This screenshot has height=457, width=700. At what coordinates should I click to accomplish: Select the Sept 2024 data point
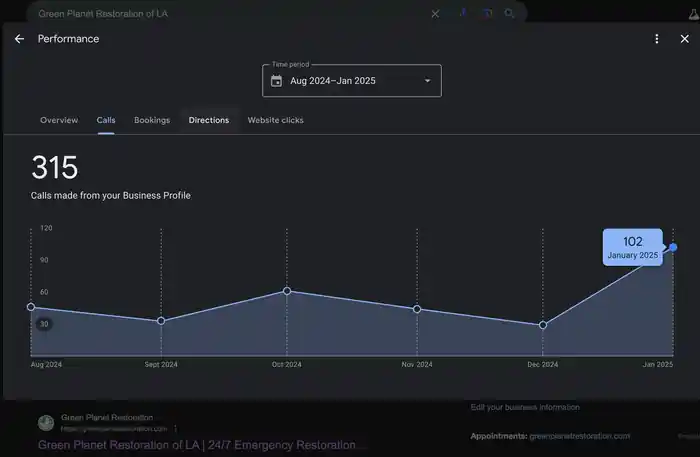tap(161, 321)
